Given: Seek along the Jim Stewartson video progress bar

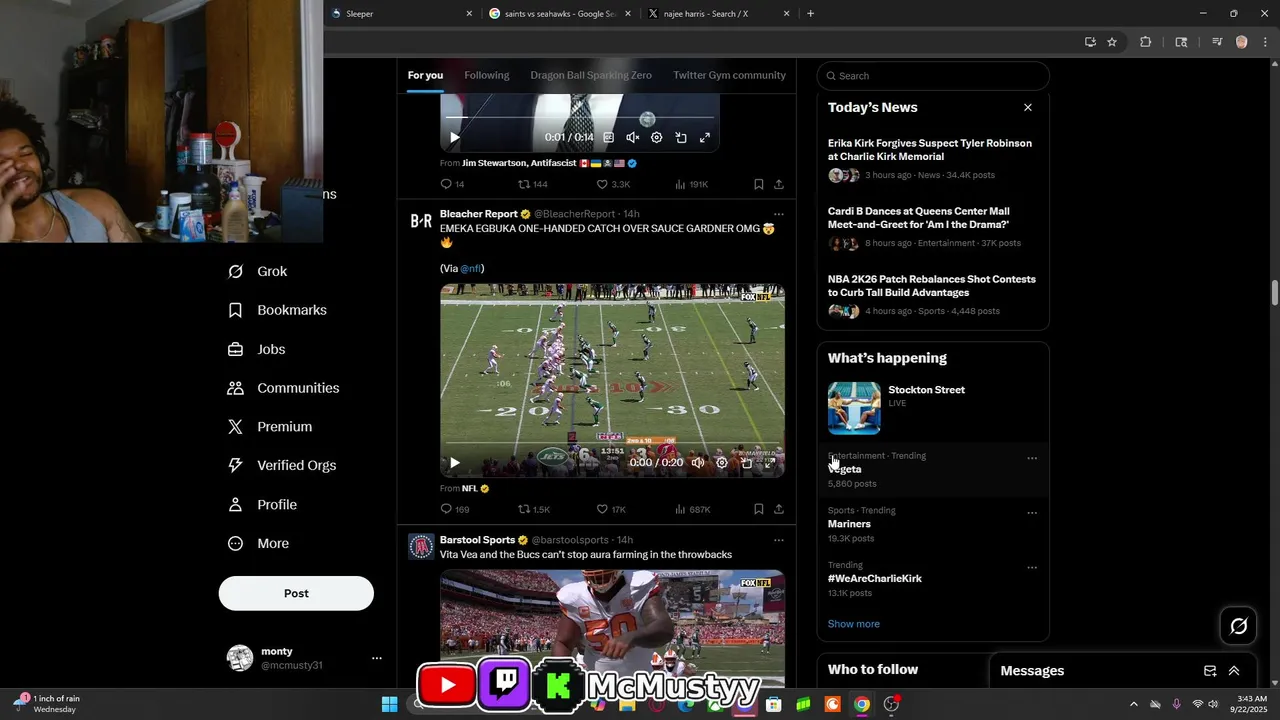Looking at the screenshot, I should point(580,118).
